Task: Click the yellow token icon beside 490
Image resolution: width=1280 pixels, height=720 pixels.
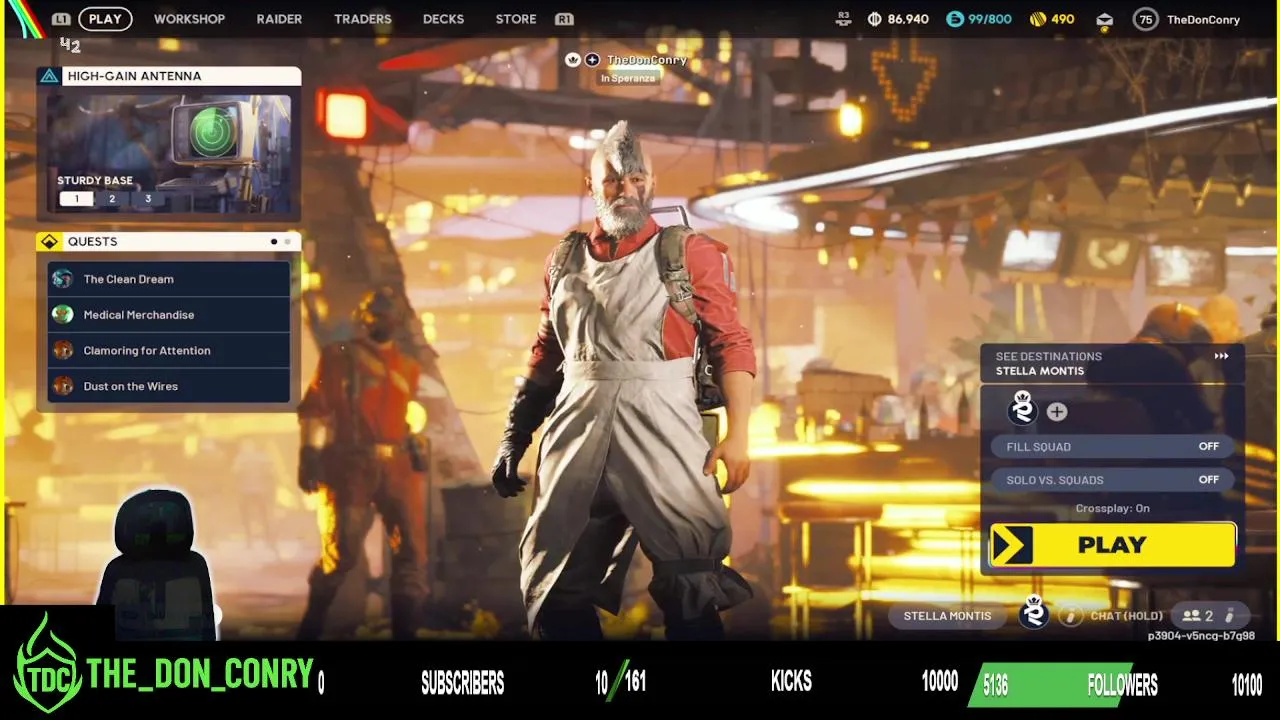Action: coord(1037,19)
